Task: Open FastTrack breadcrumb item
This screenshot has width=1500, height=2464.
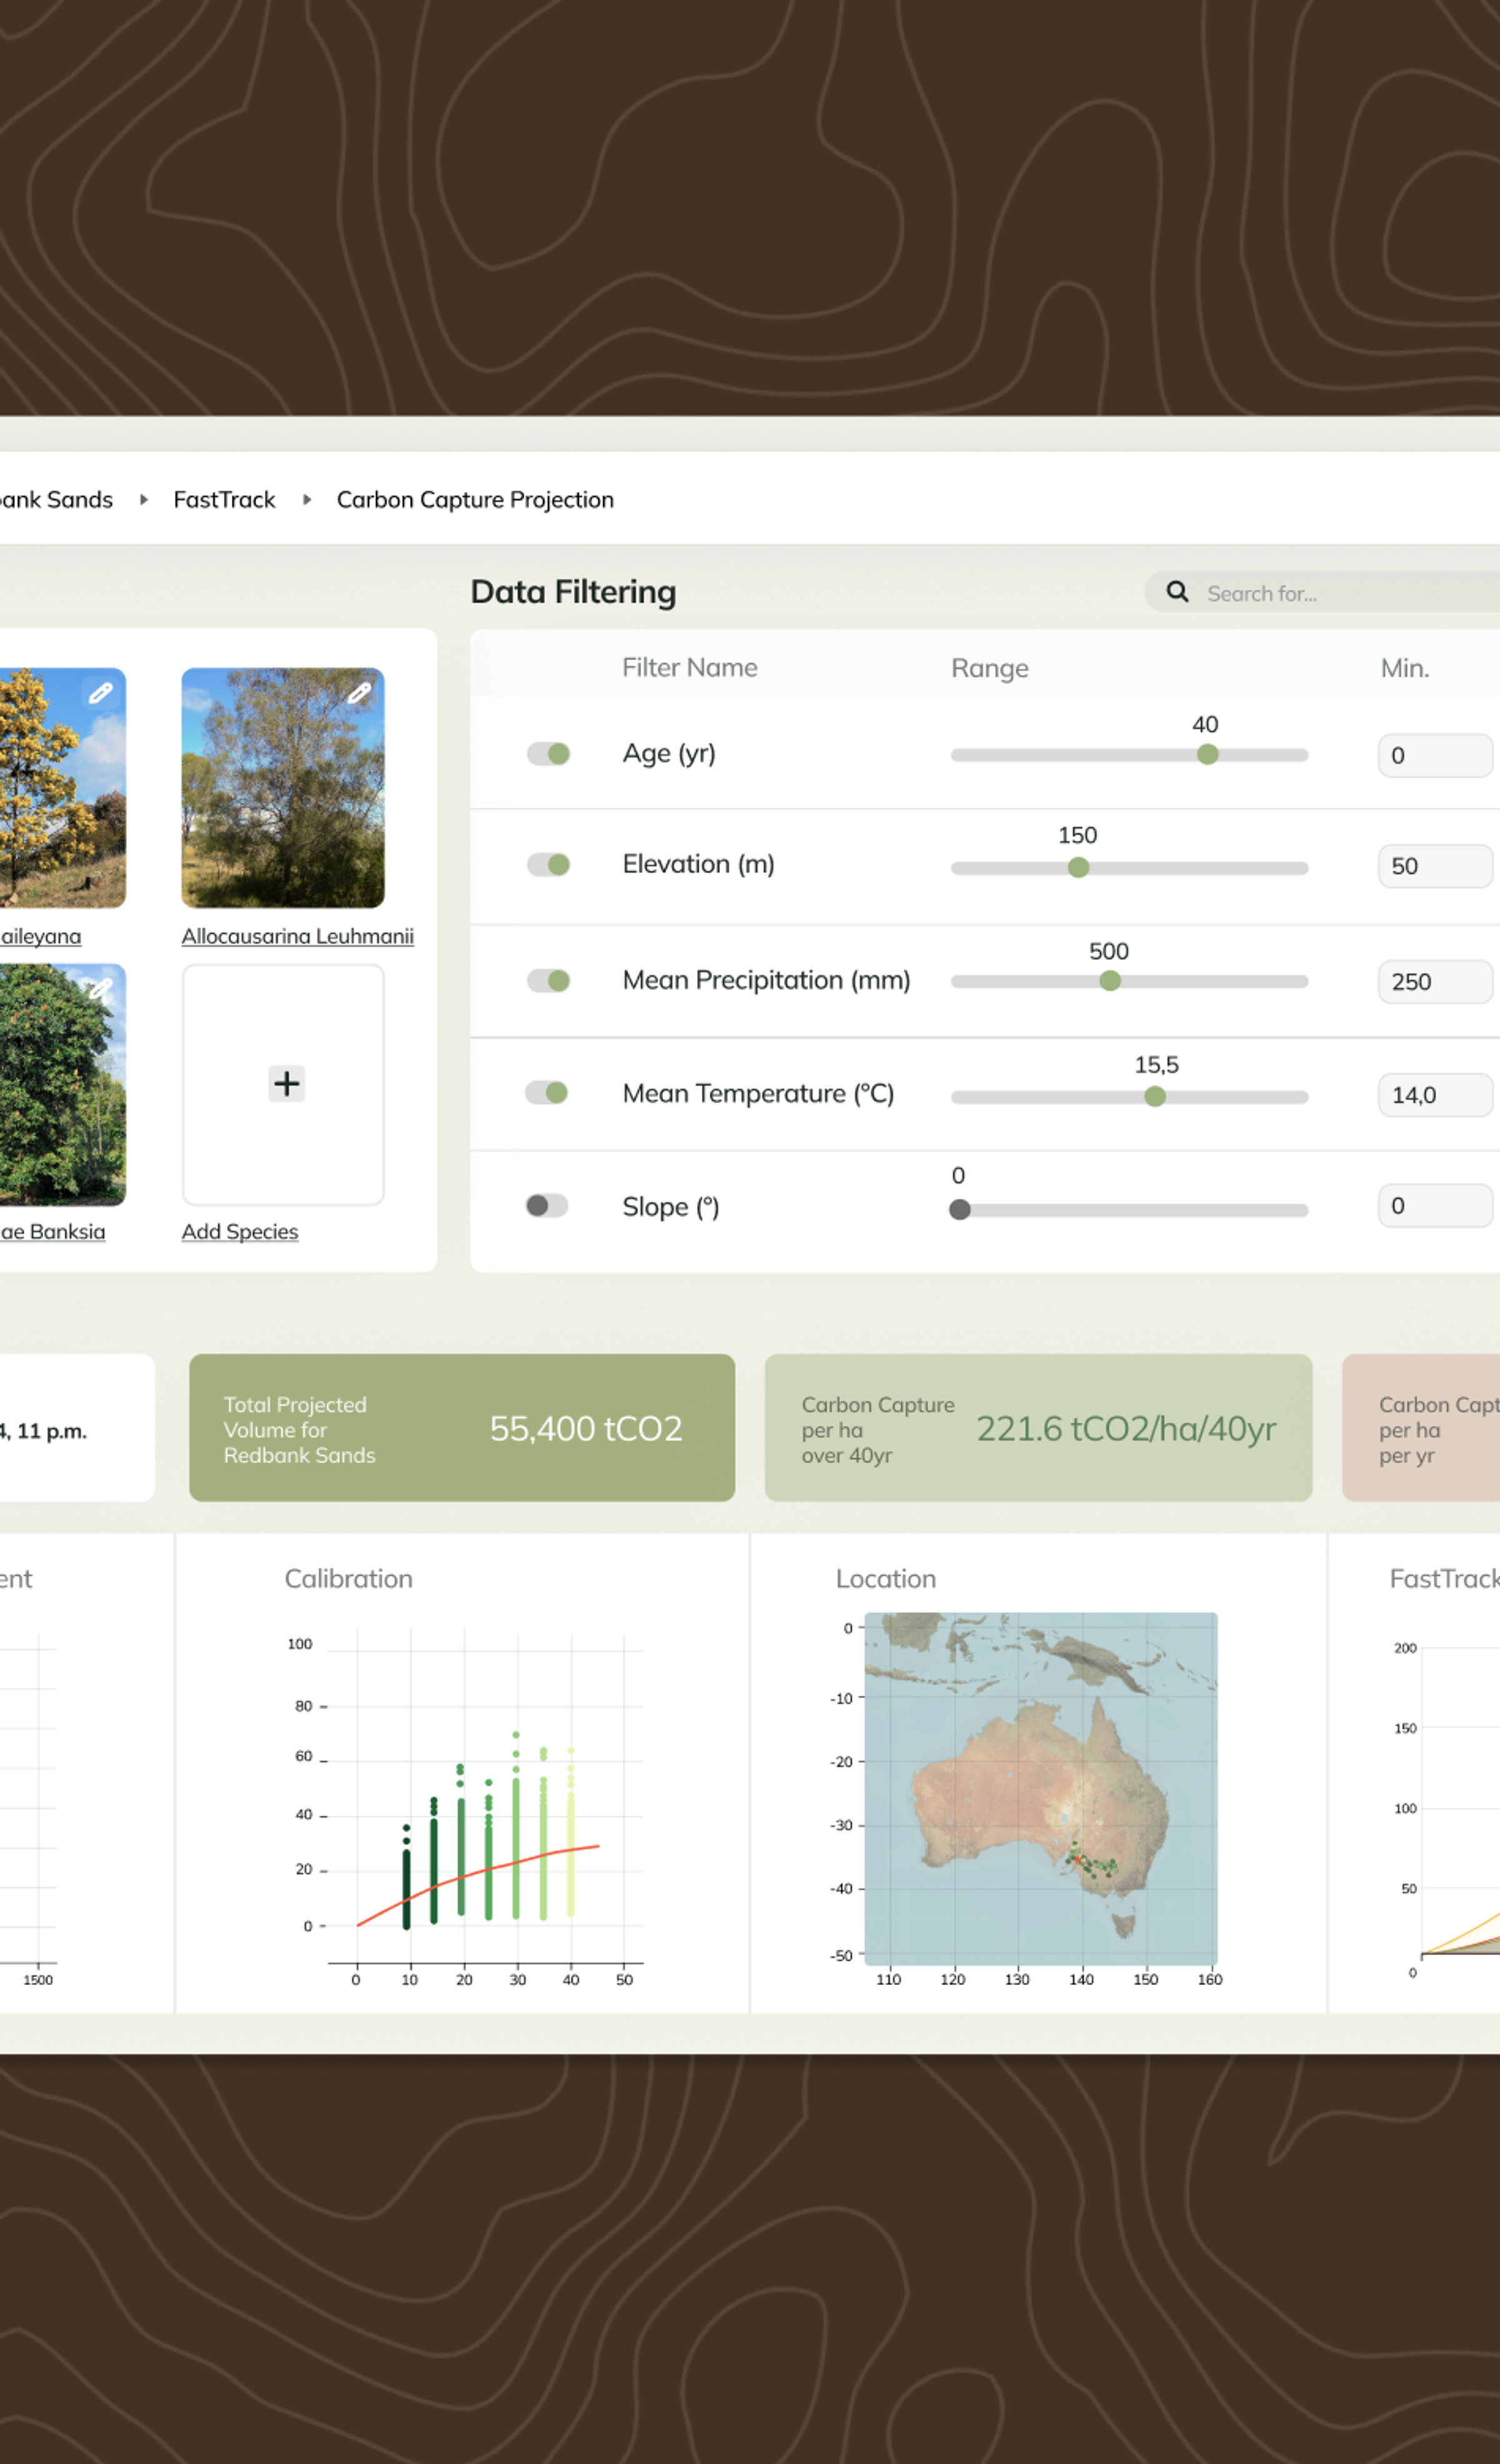Action: tap(224, 500)
